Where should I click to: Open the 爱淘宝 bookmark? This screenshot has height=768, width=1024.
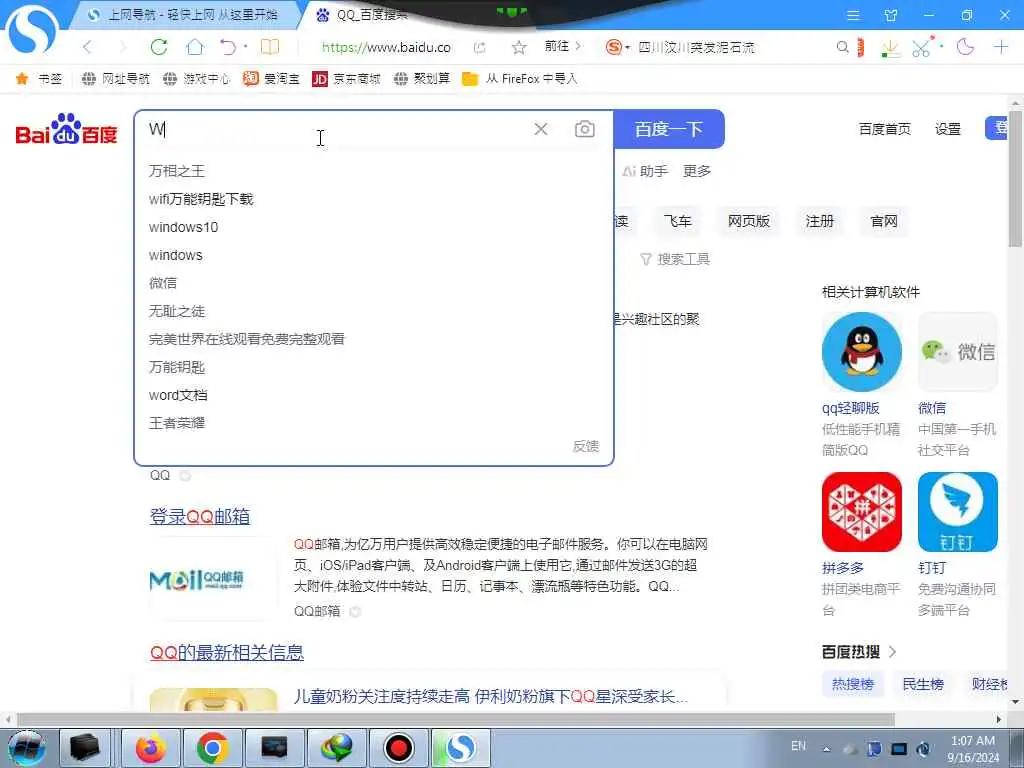271,79
